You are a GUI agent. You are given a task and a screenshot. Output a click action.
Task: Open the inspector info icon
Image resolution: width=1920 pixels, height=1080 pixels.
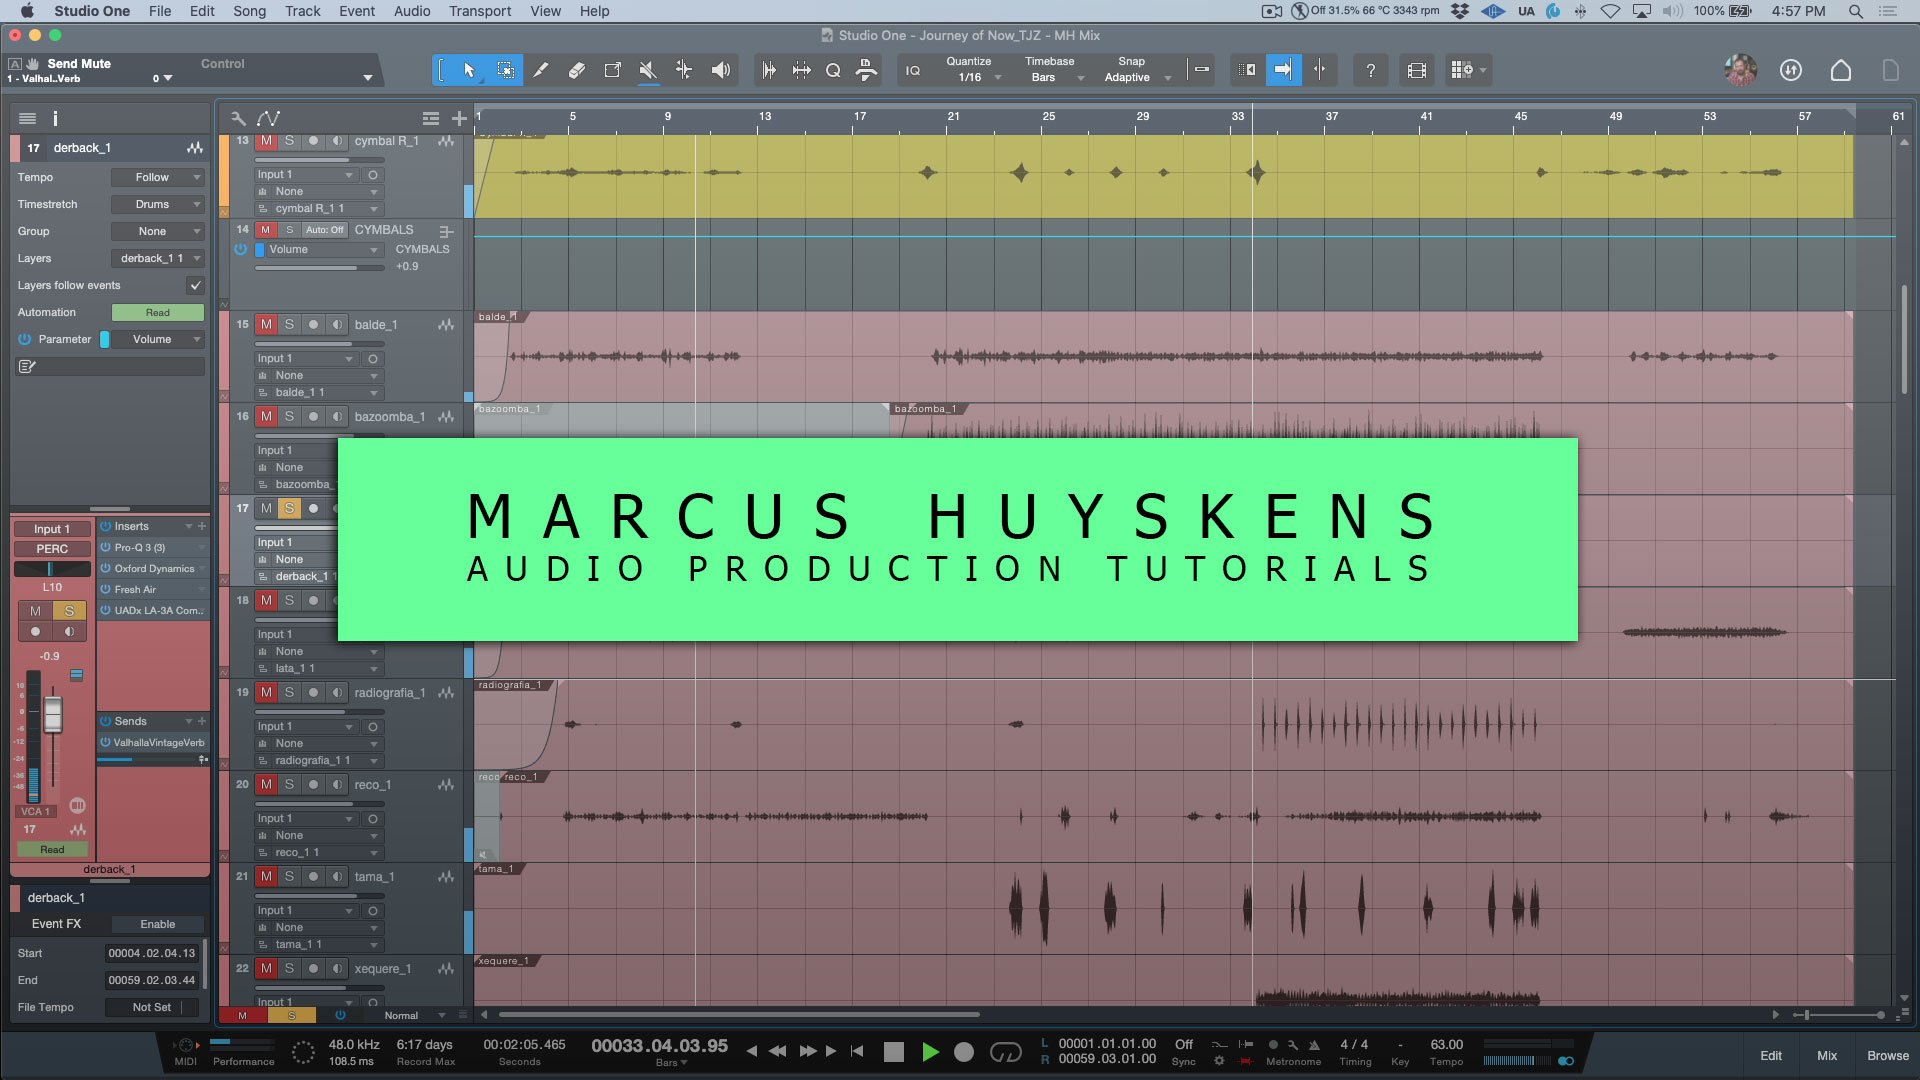55,118
